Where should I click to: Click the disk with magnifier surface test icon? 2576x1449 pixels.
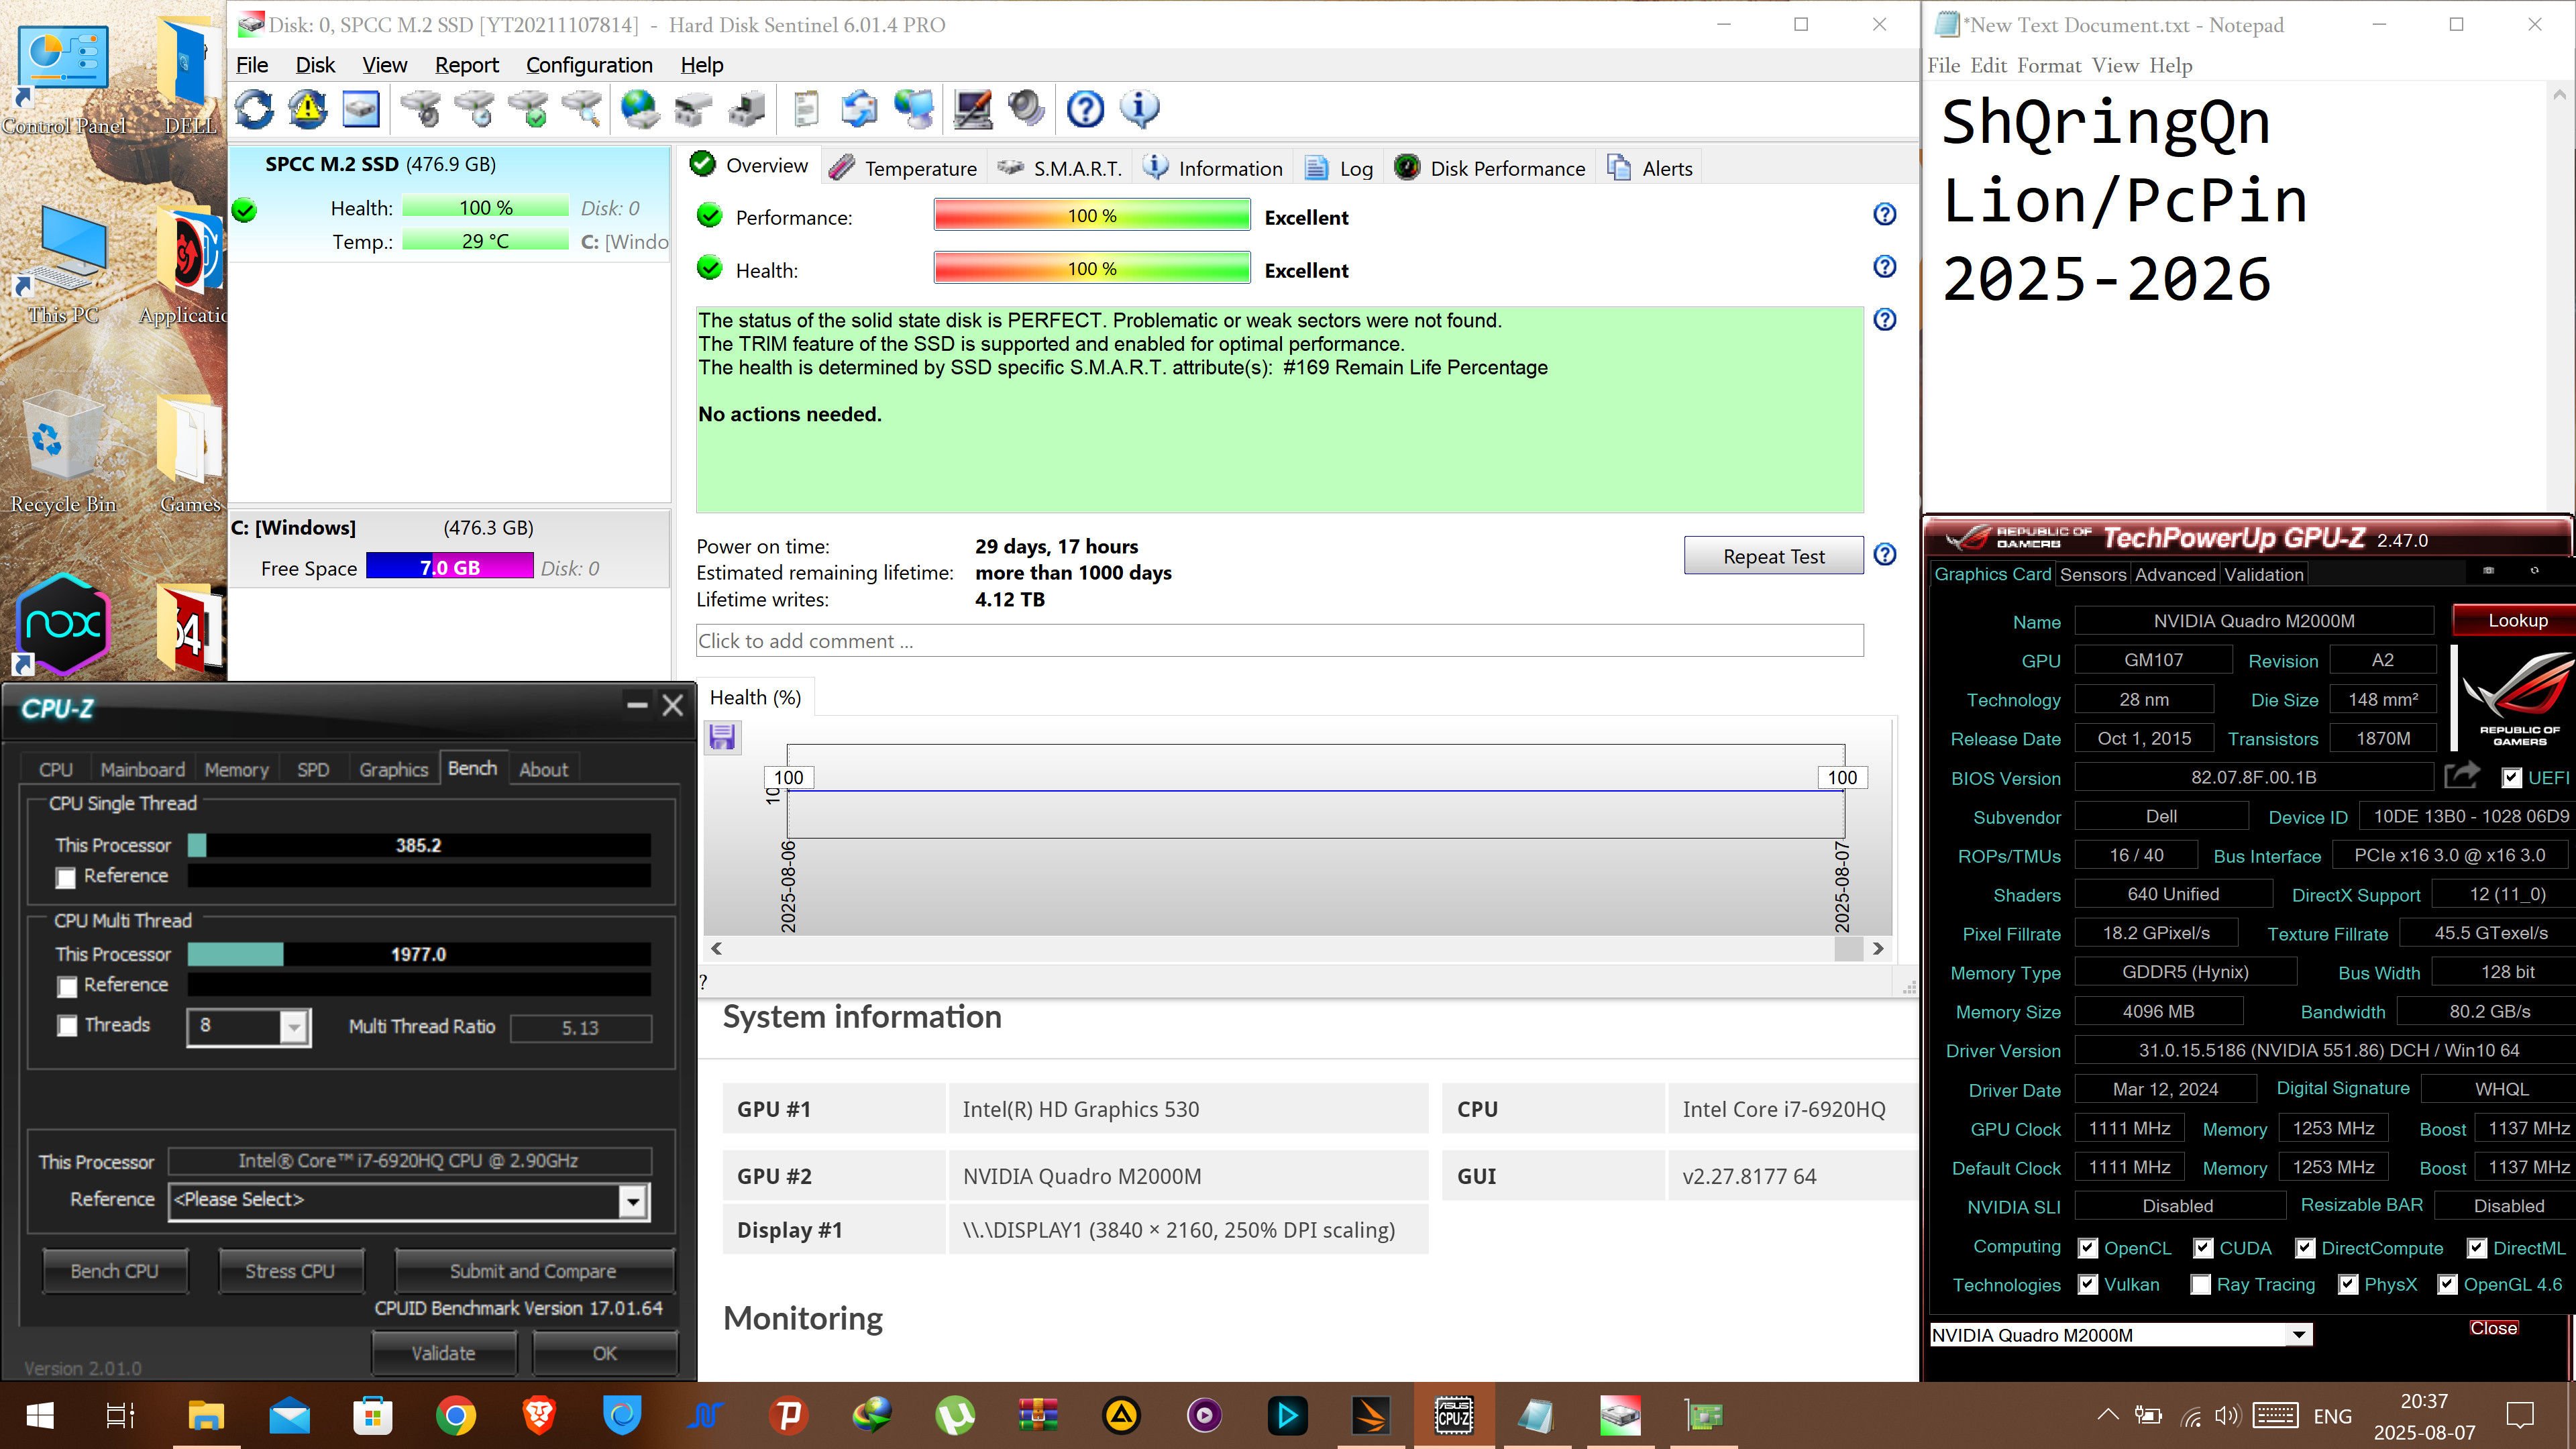(582, 109)
